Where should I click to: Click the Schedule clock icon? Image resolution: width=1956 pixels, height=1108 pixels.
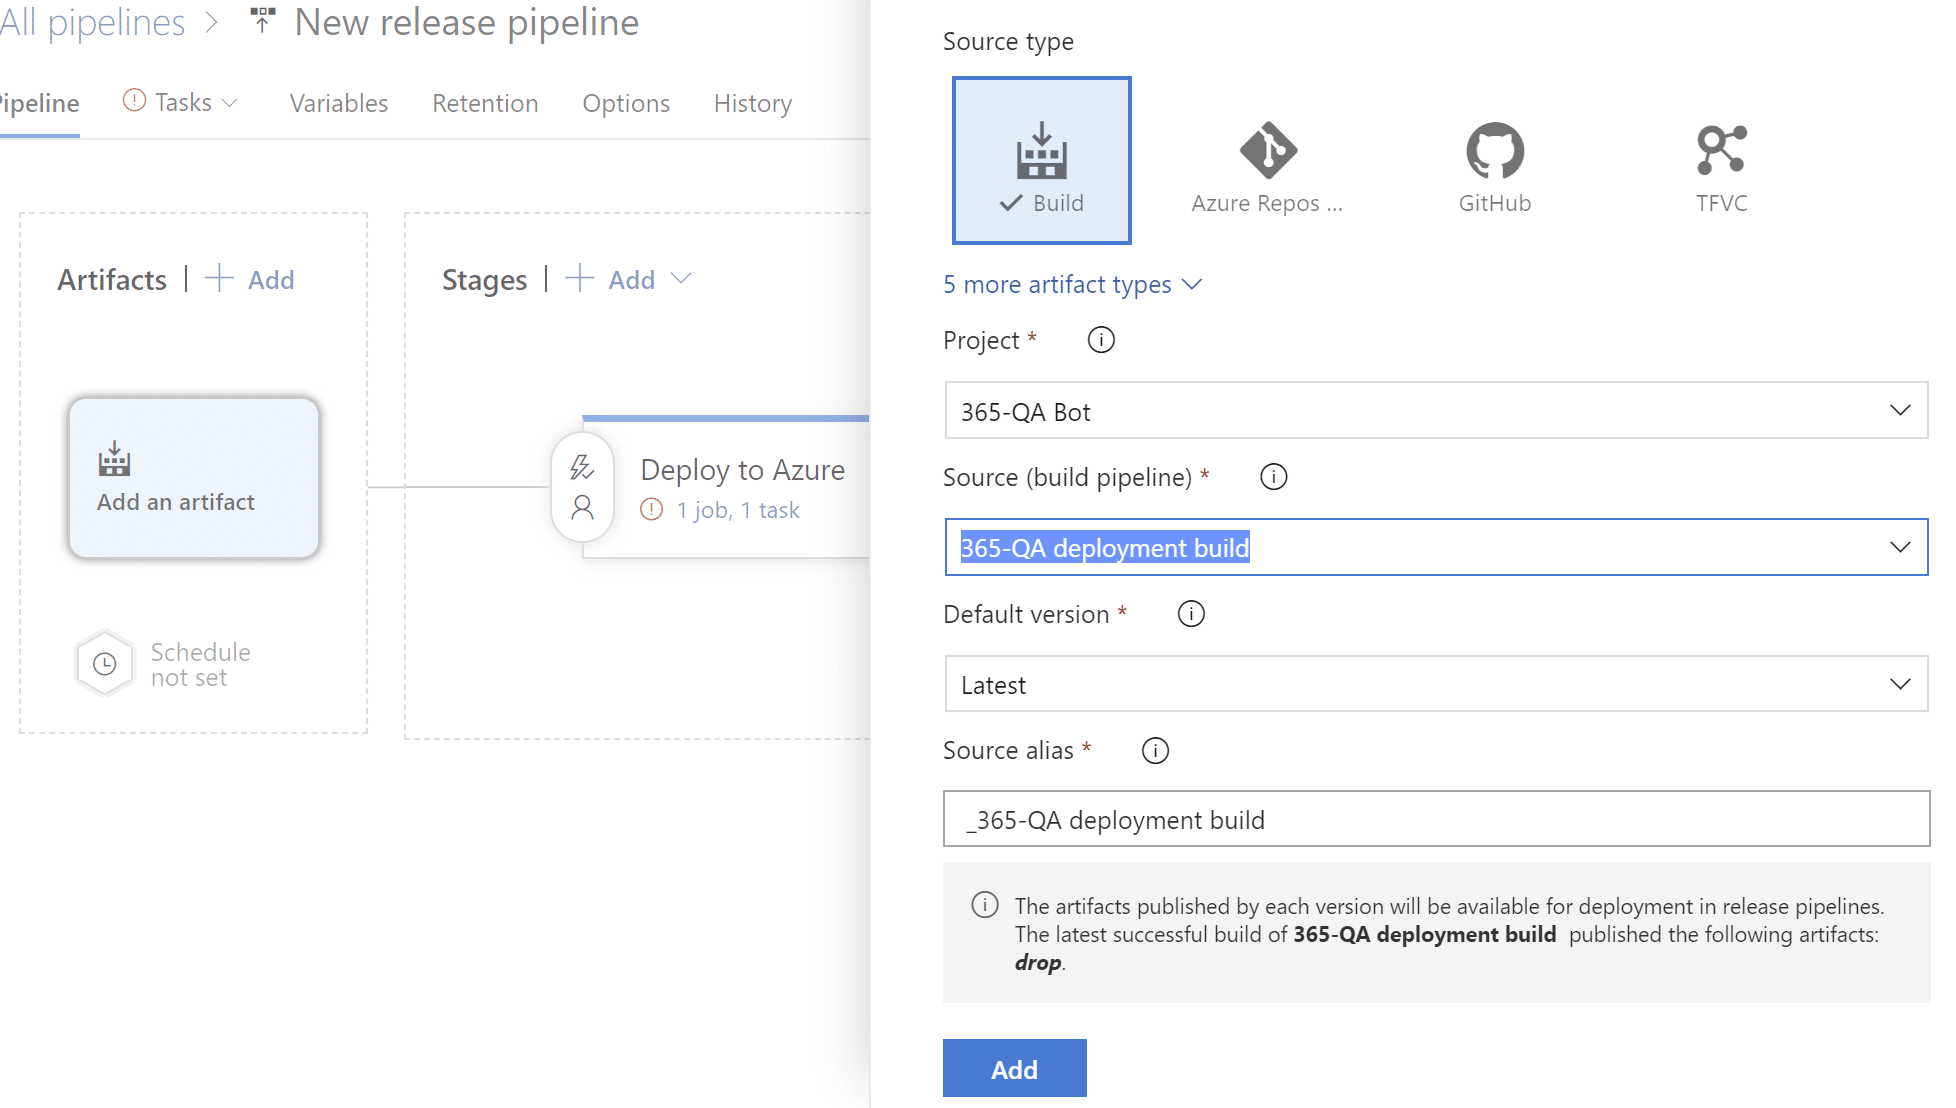click(x=105, y=664)
